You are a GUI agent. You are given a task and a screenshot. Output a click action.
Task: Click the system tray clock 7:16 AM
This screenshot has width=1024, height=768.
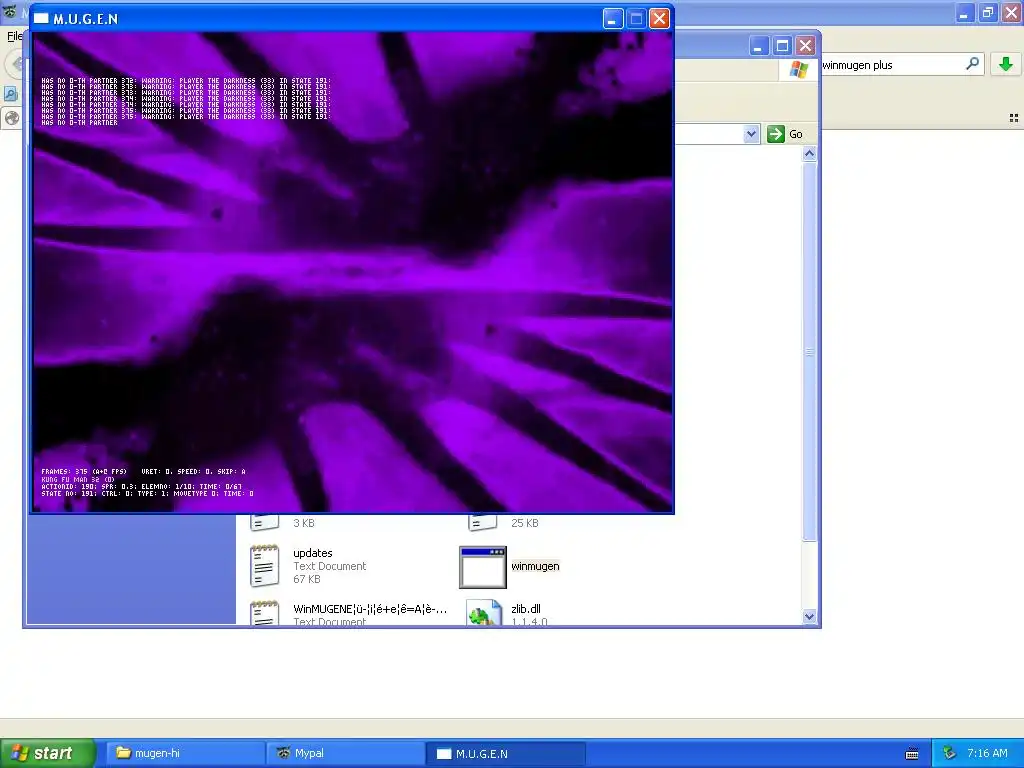coord(987,753)
